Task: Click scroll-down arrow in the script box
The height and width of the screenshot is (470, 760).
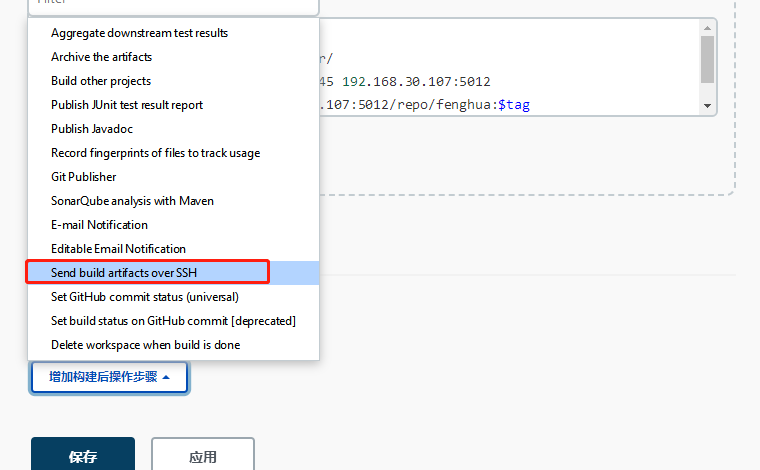Action: coord(707,106)
